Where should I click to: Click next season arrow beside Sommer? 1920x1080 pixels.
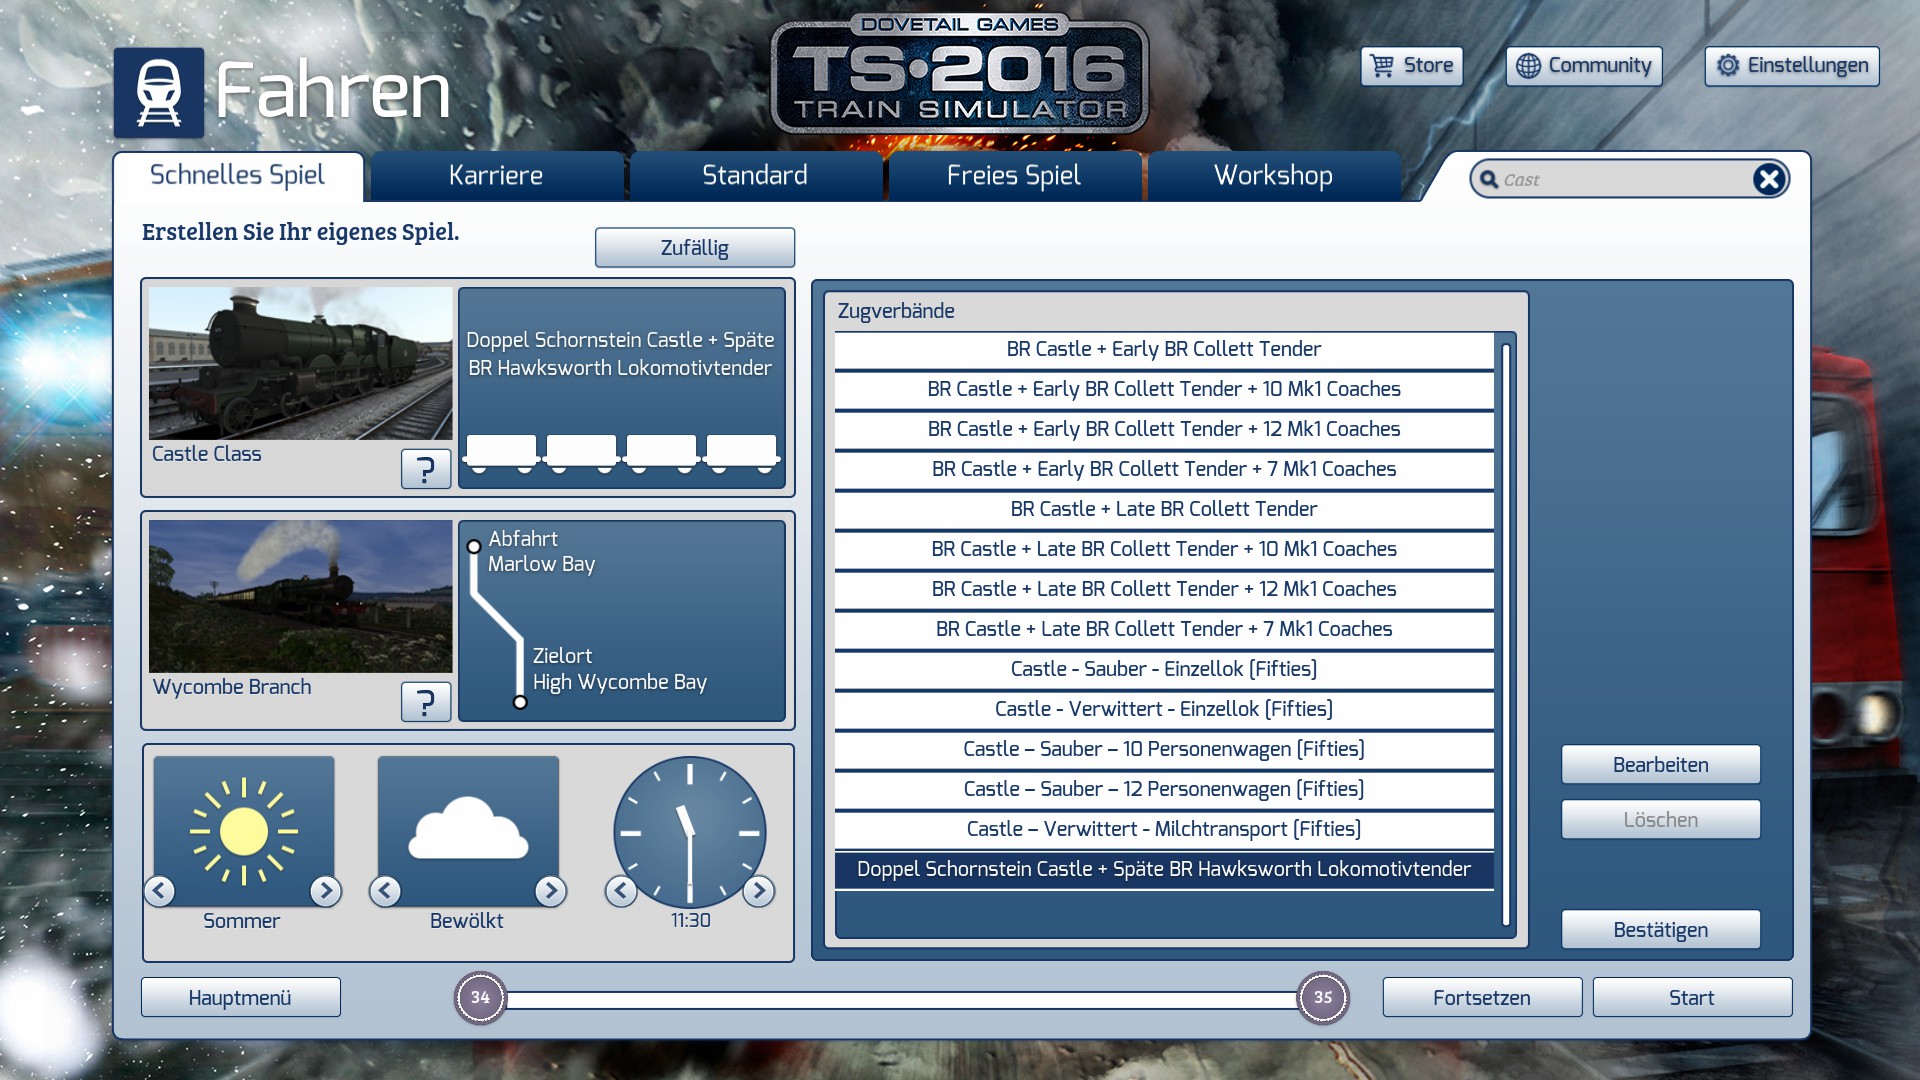click(325, 890)
